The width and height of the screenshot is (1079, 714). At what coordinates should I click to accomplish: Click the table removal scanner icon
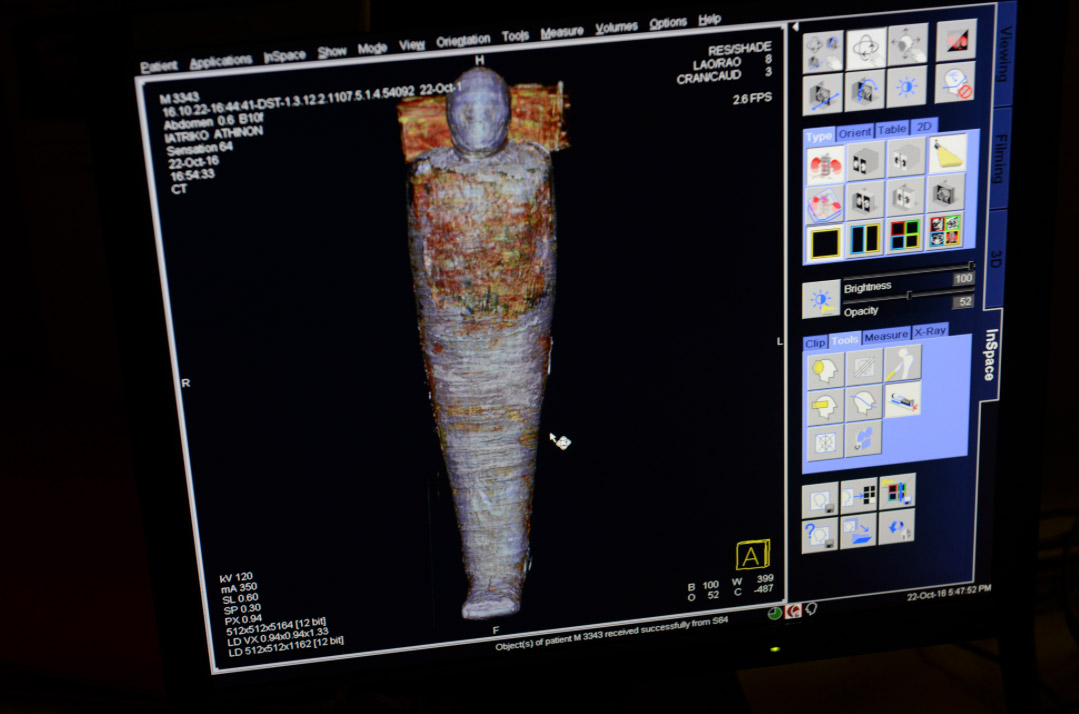903,401
